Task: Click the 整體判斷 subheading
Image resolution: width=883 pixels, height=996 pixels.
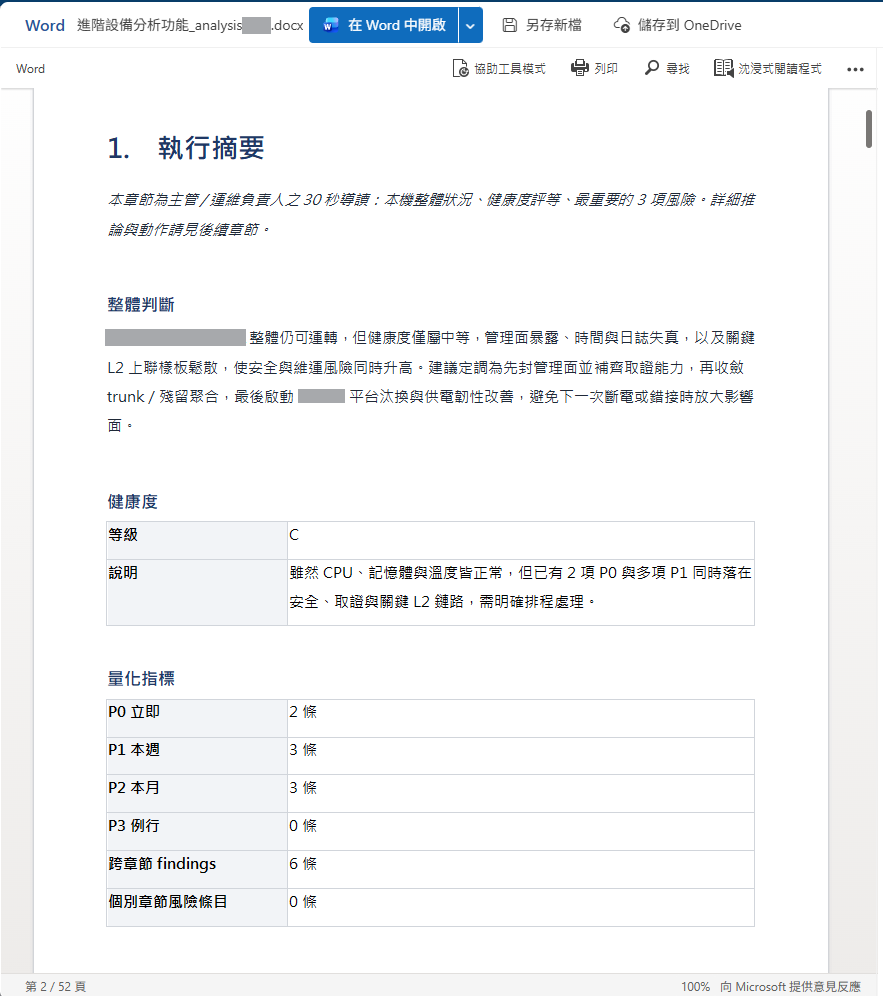Action: [x=140, y=305]
